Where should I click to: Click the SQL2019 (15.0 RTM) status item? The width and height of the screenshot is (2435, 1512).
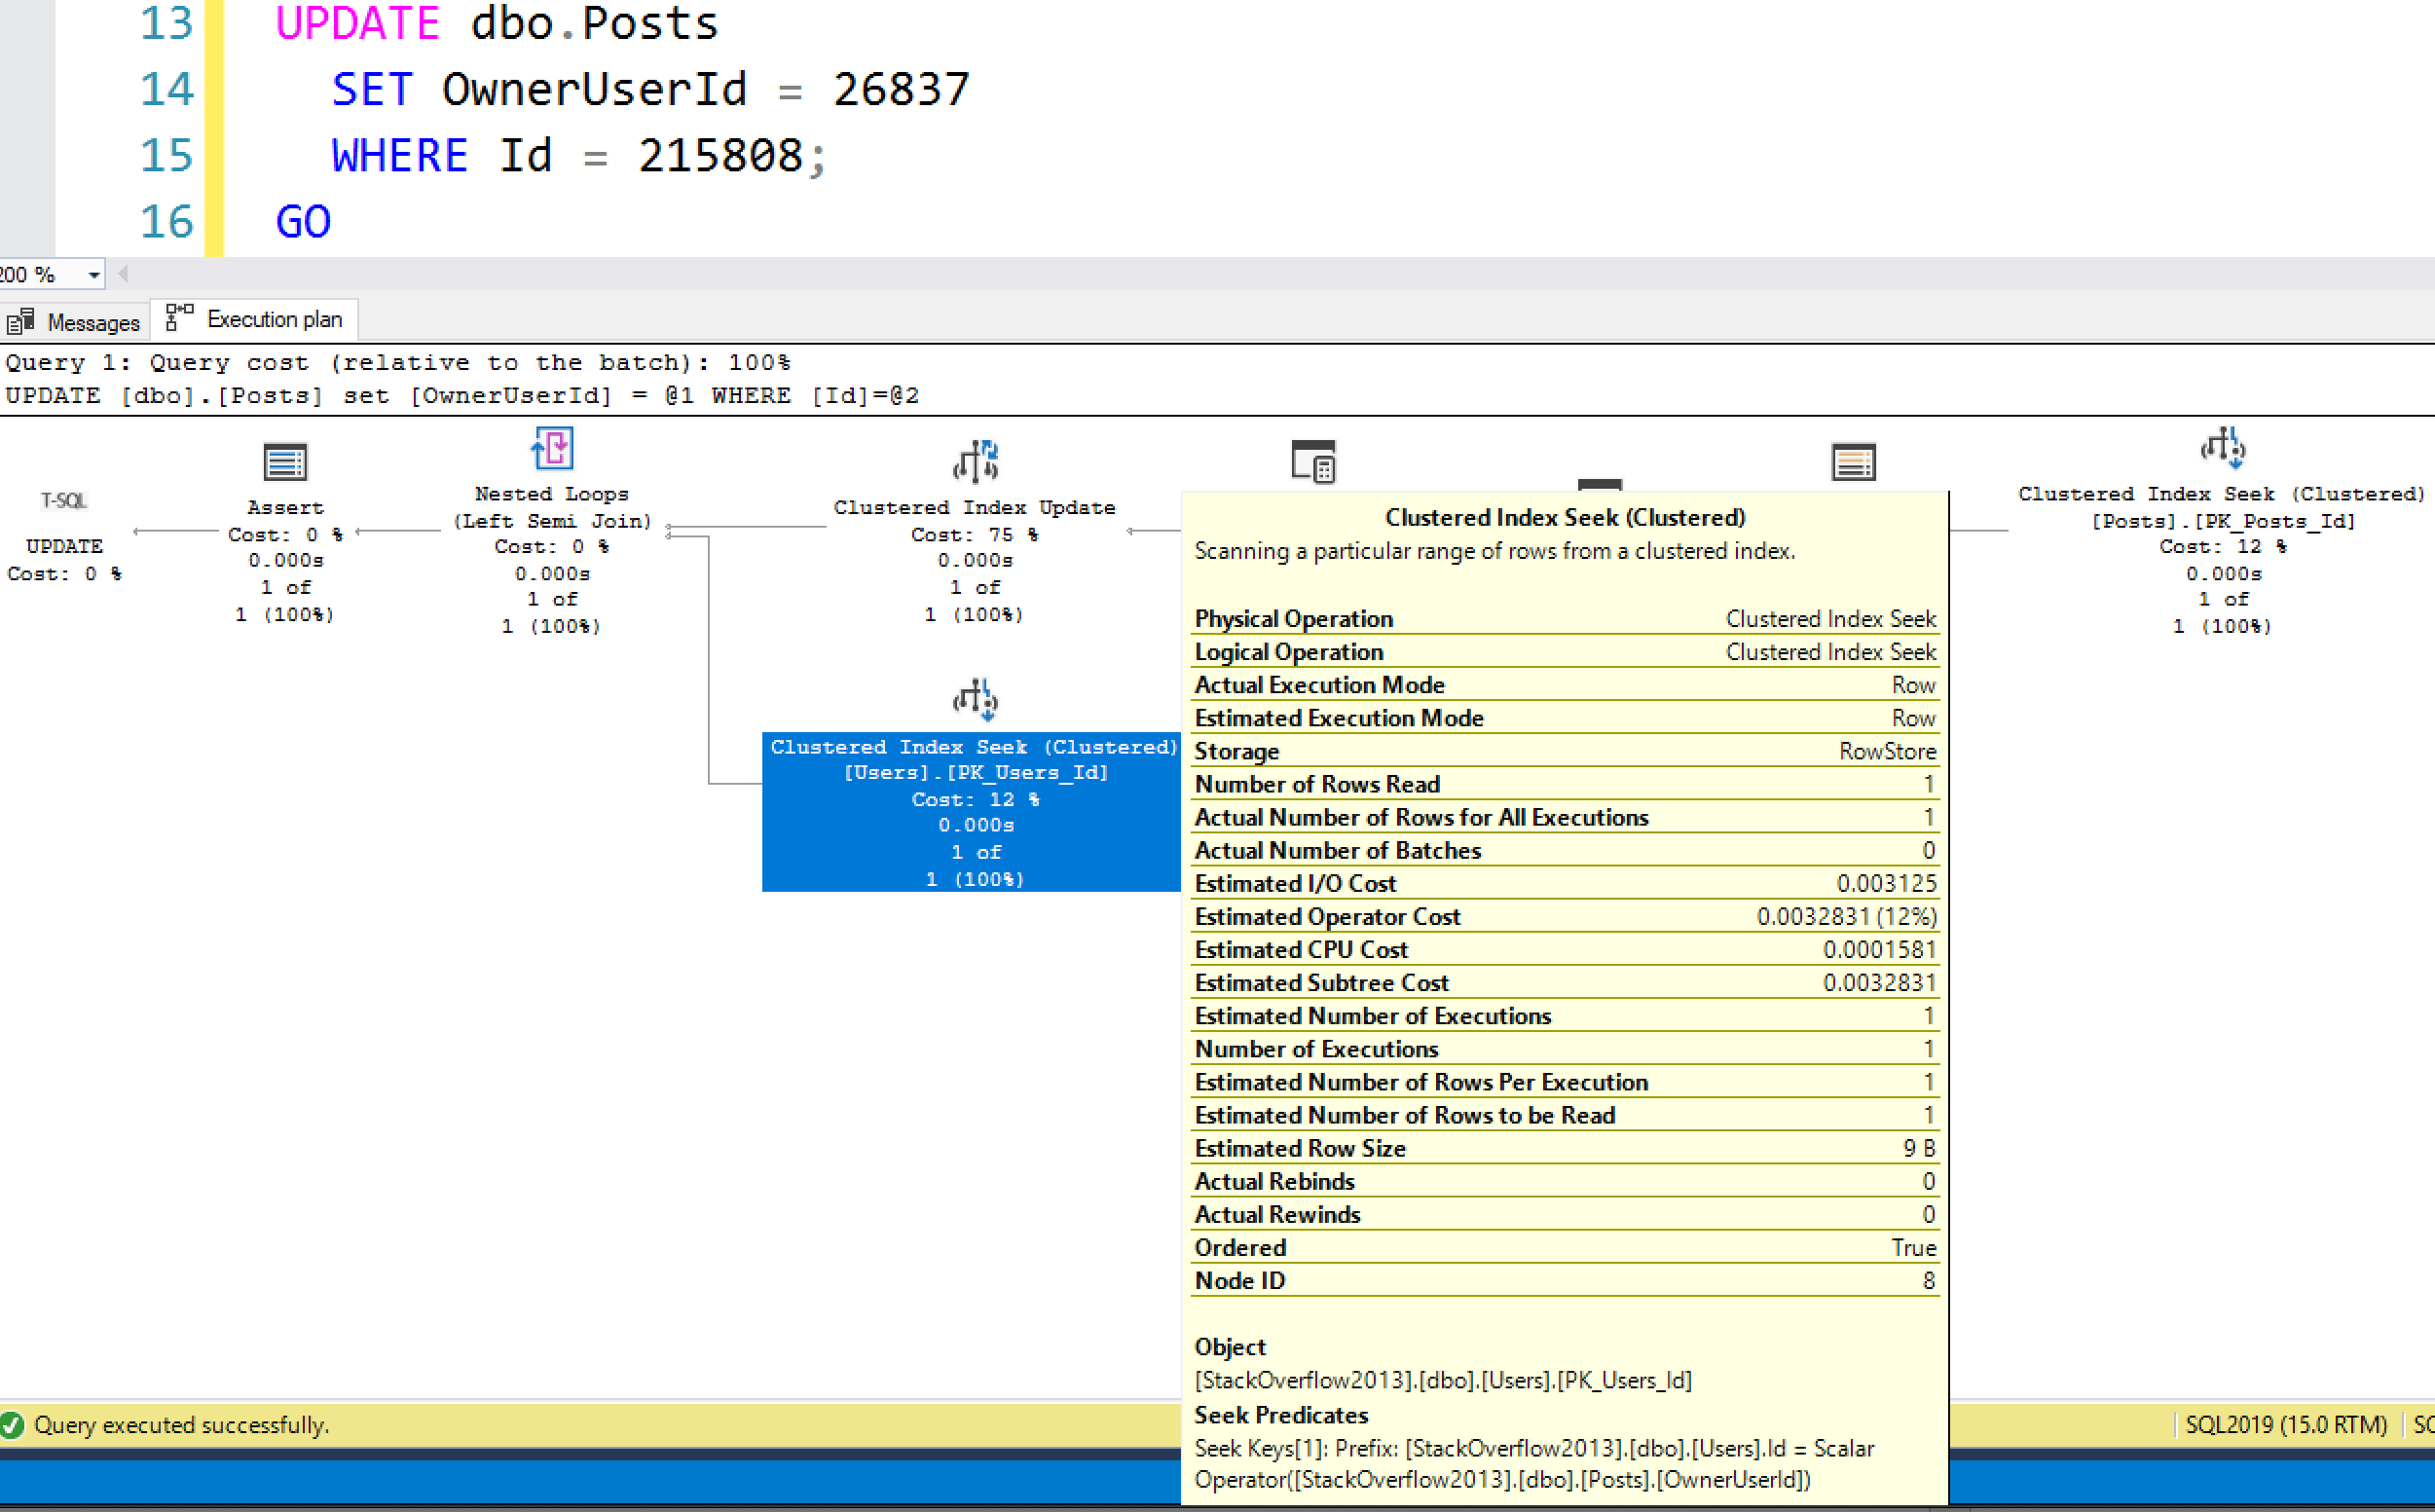click(x=2286, y=1424)
